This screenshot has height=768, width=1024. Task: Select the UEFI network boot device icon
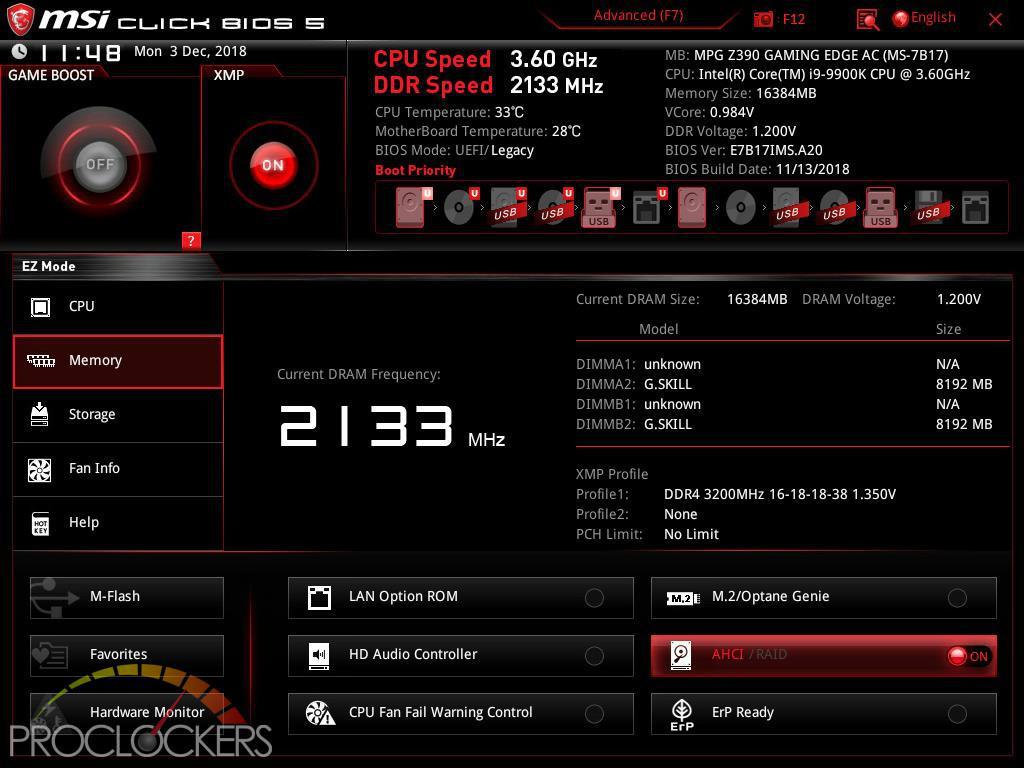coord(648,207)
